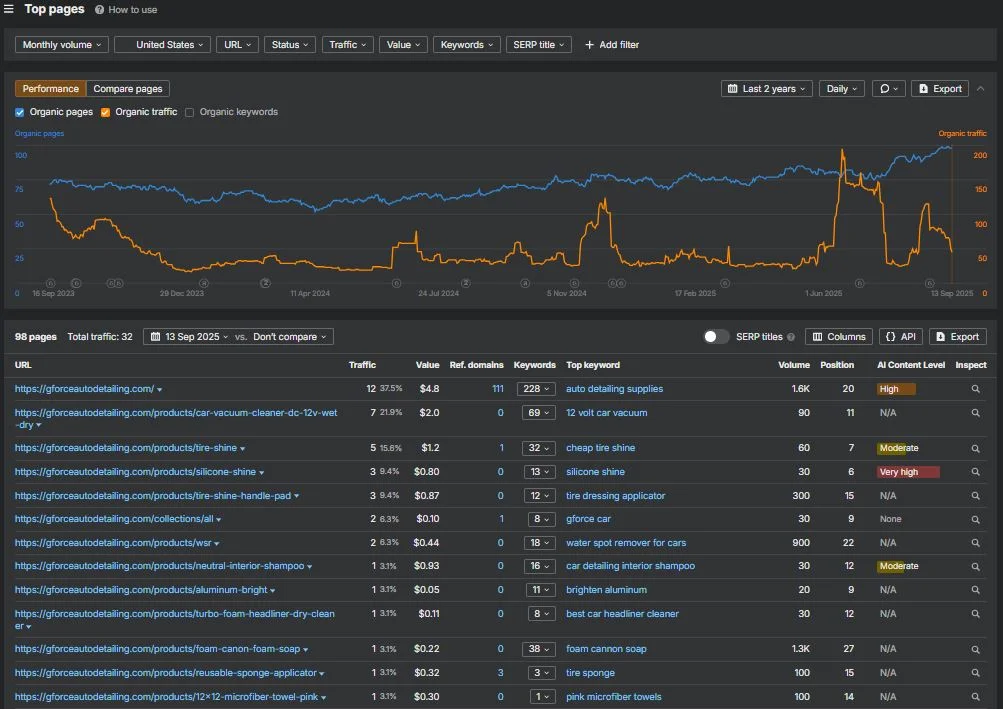Inspect the tire dressing applicator row
This screenshot has height=709, width=1003.
(x=975, y=496)
